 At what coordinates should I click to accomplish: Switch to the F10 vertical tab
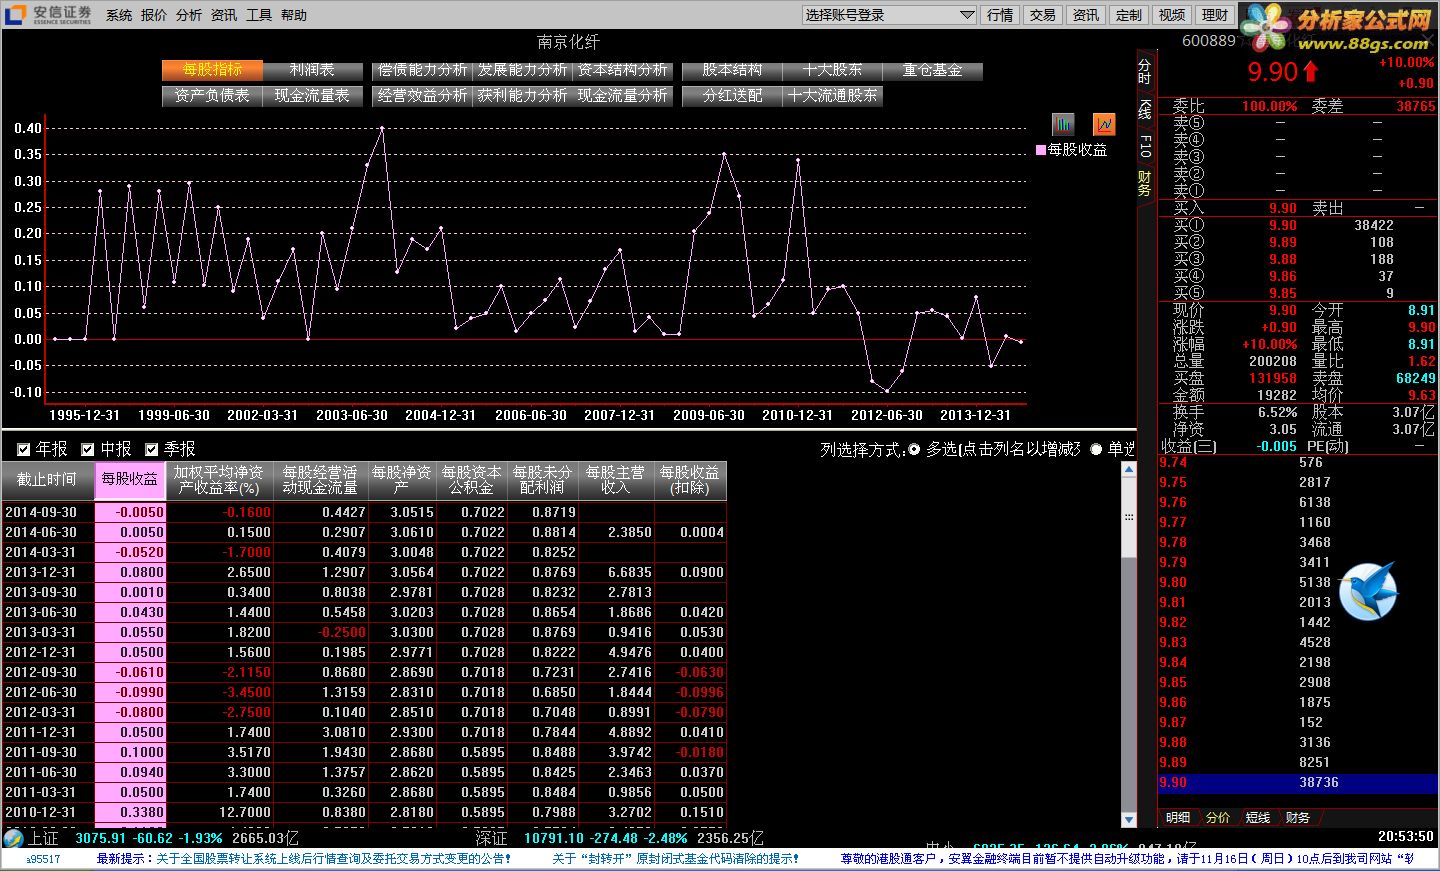click(x=1145, y=146)
